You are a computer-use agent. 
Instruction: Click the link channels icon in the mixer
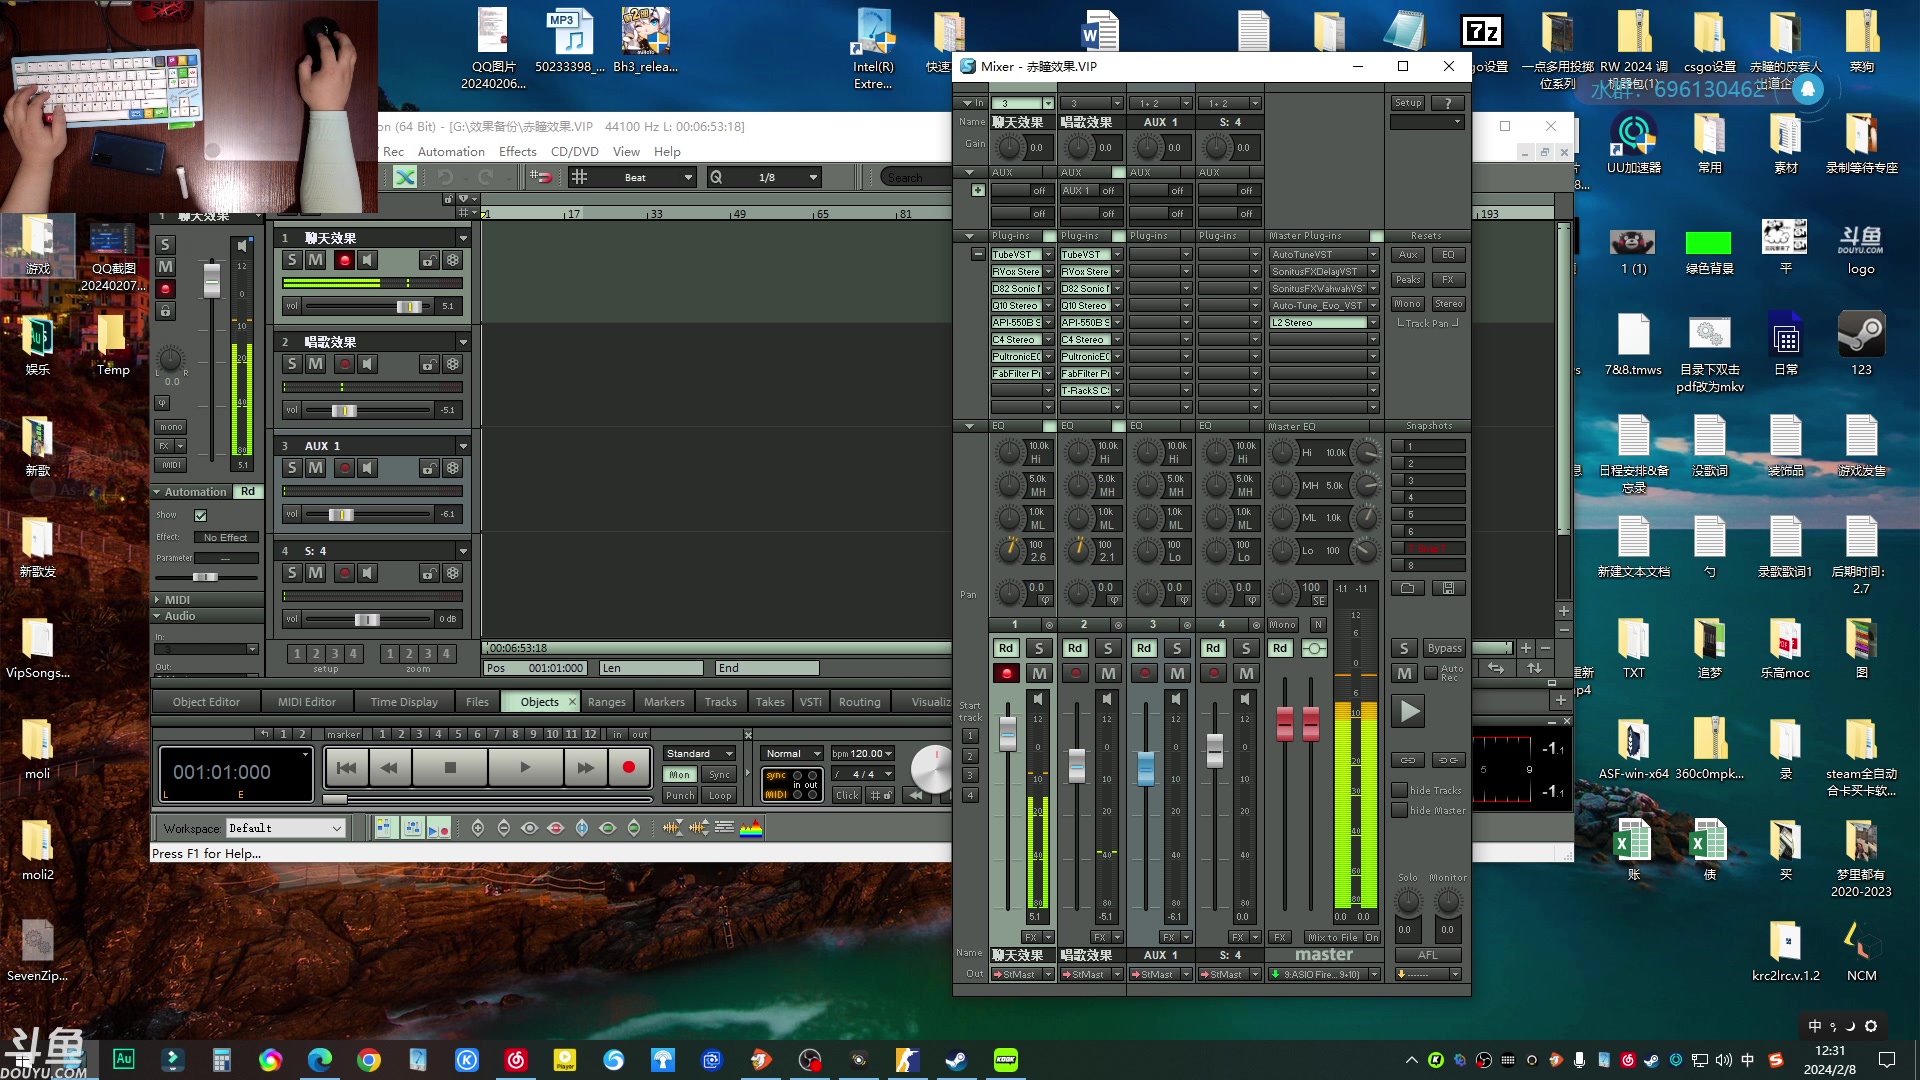pyautogui.click(x=1408, y=760)
